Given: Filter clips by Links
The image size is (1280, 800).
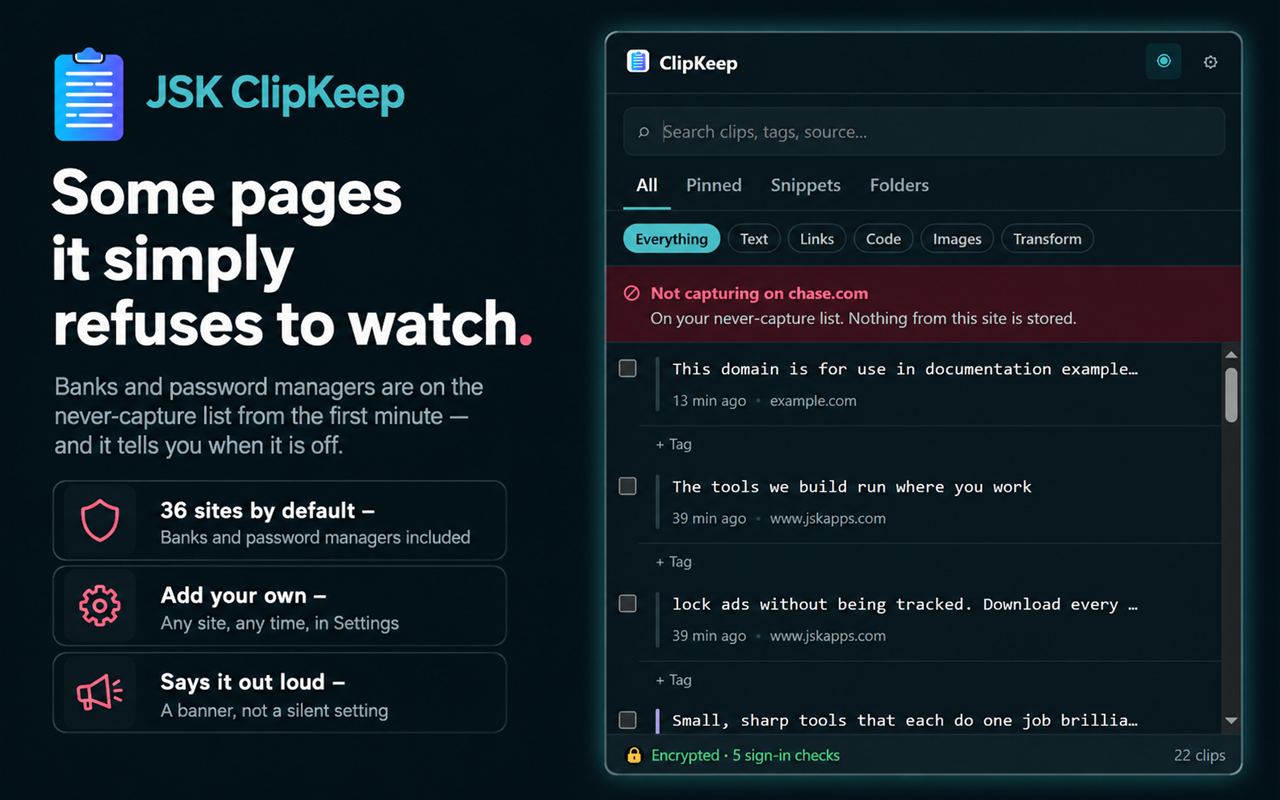Looking at the screenshot, I should coord(817,239).
